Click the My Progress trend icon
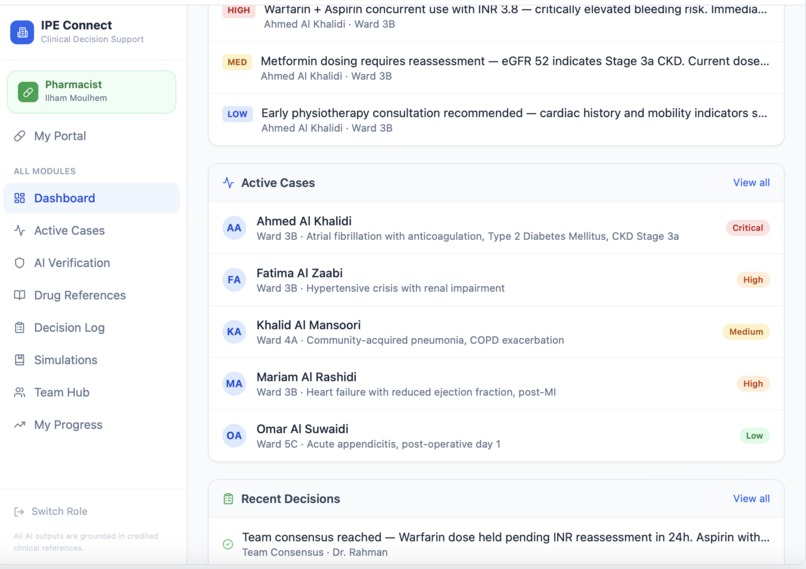 pyautogui.click(x=20, y=425)
